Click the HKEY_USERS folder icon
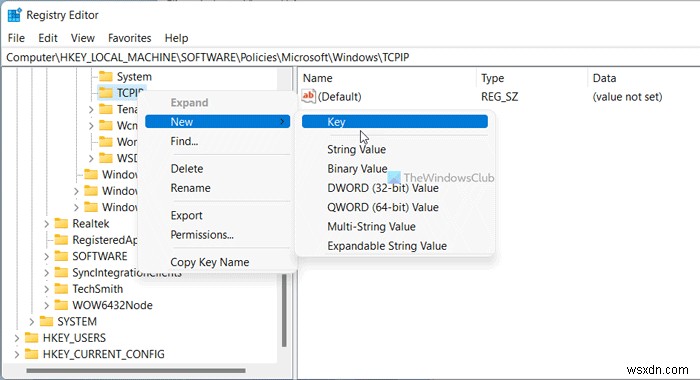700x380 pixels. click(x=32, y=338)
